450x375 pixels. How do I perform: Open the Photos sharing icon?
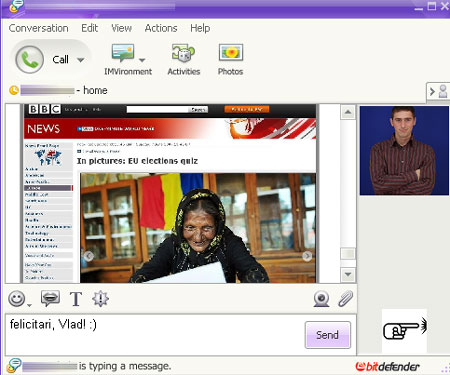(x=231, y=53)
